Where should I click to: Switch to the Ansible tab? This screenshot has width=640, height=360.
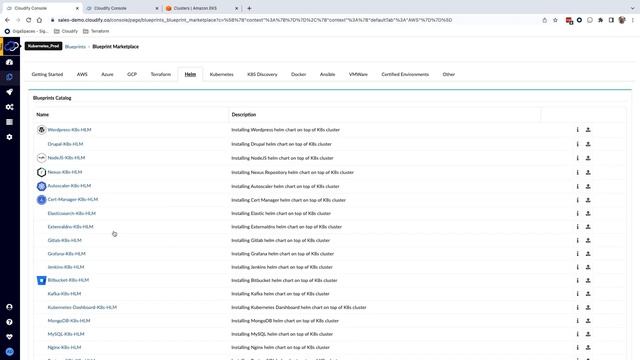[327, 74]
